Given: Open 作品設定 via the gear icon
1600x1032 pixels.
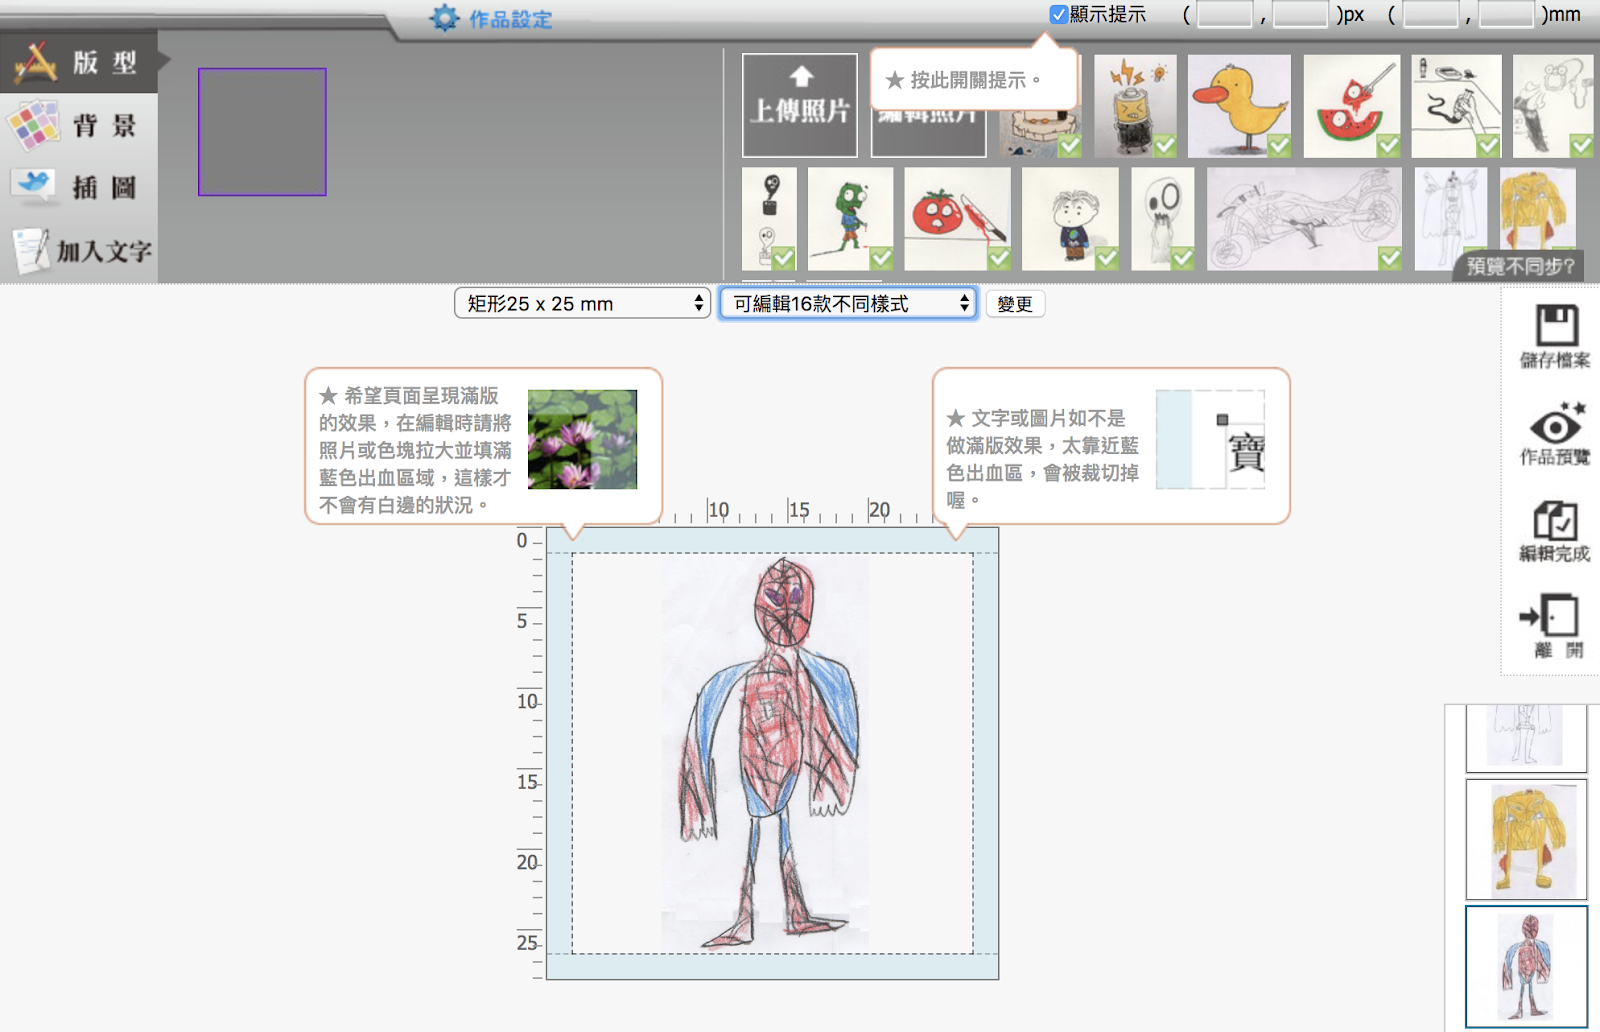Looking at the screenshot, I should pyautogui.click(x=444, y=18).
